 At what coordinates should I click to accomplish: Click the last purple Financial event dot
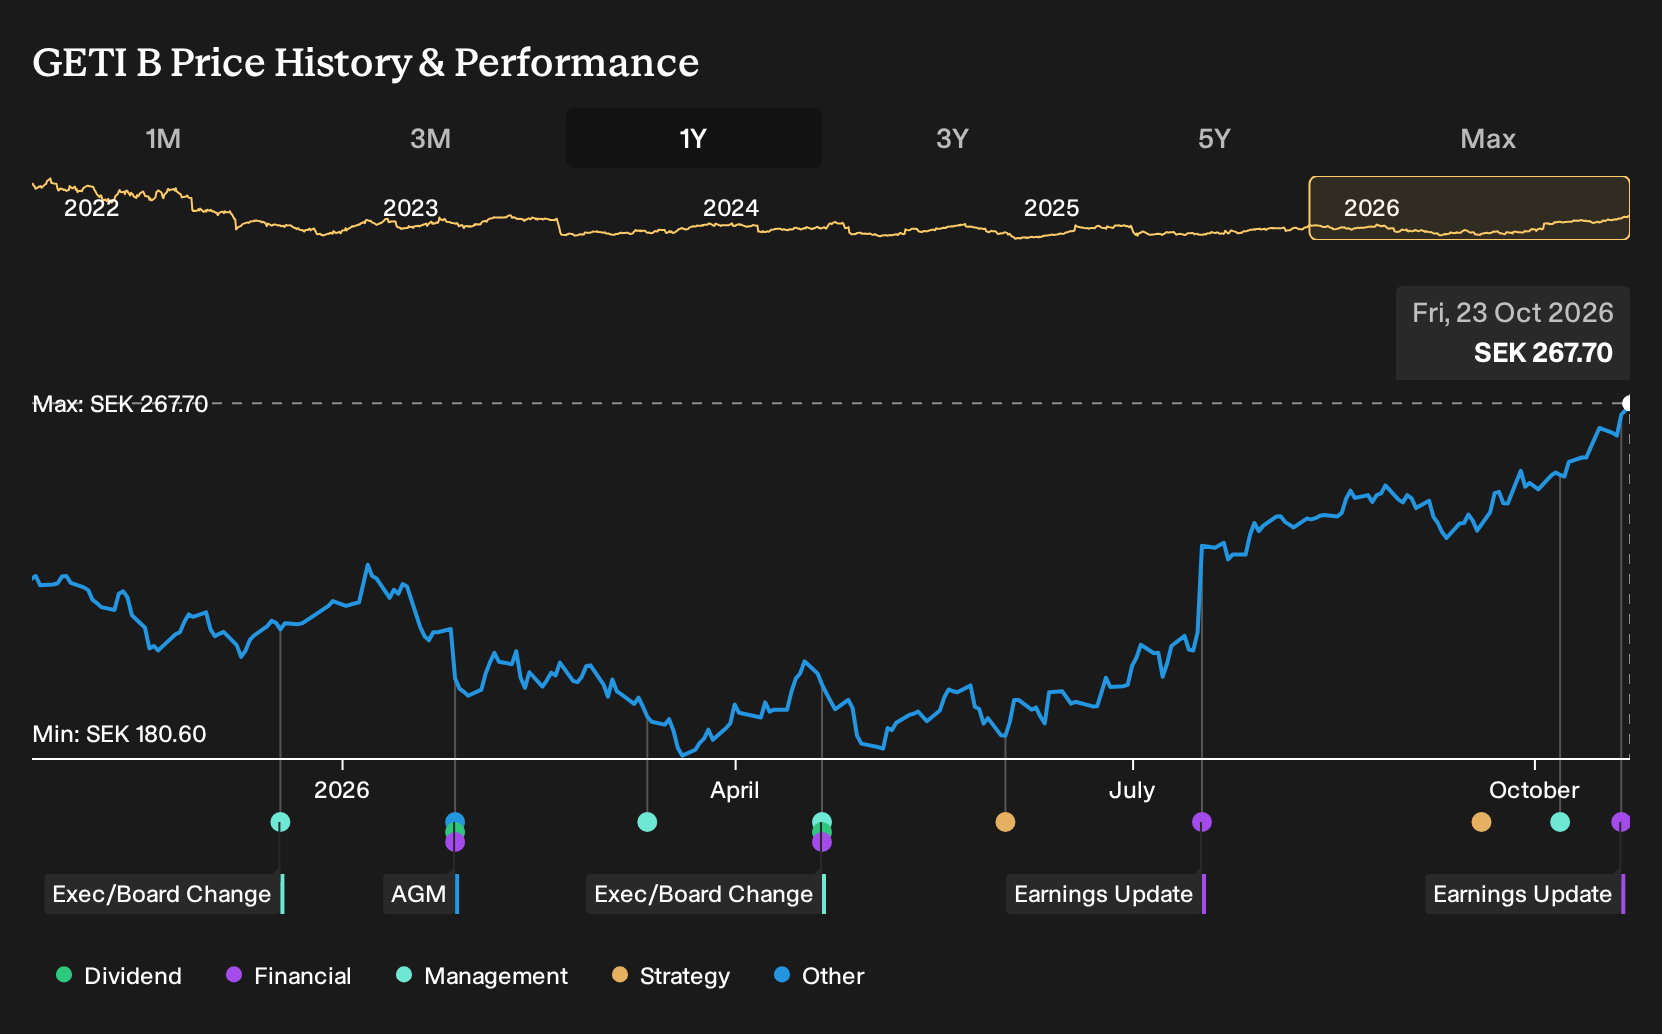(1621, 822)
